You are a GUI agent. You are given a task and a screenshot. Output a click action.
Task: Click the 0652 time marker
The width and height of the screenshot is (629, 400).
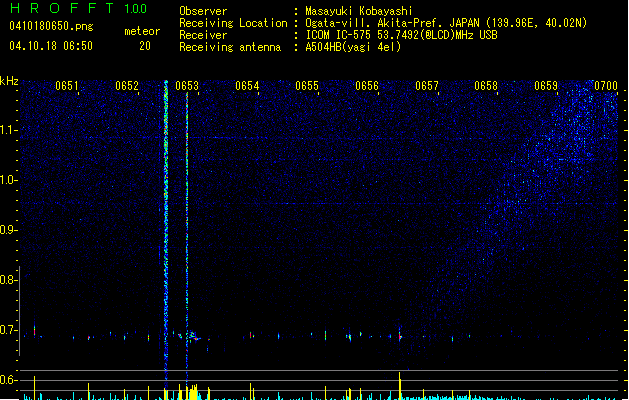[127, 86]
